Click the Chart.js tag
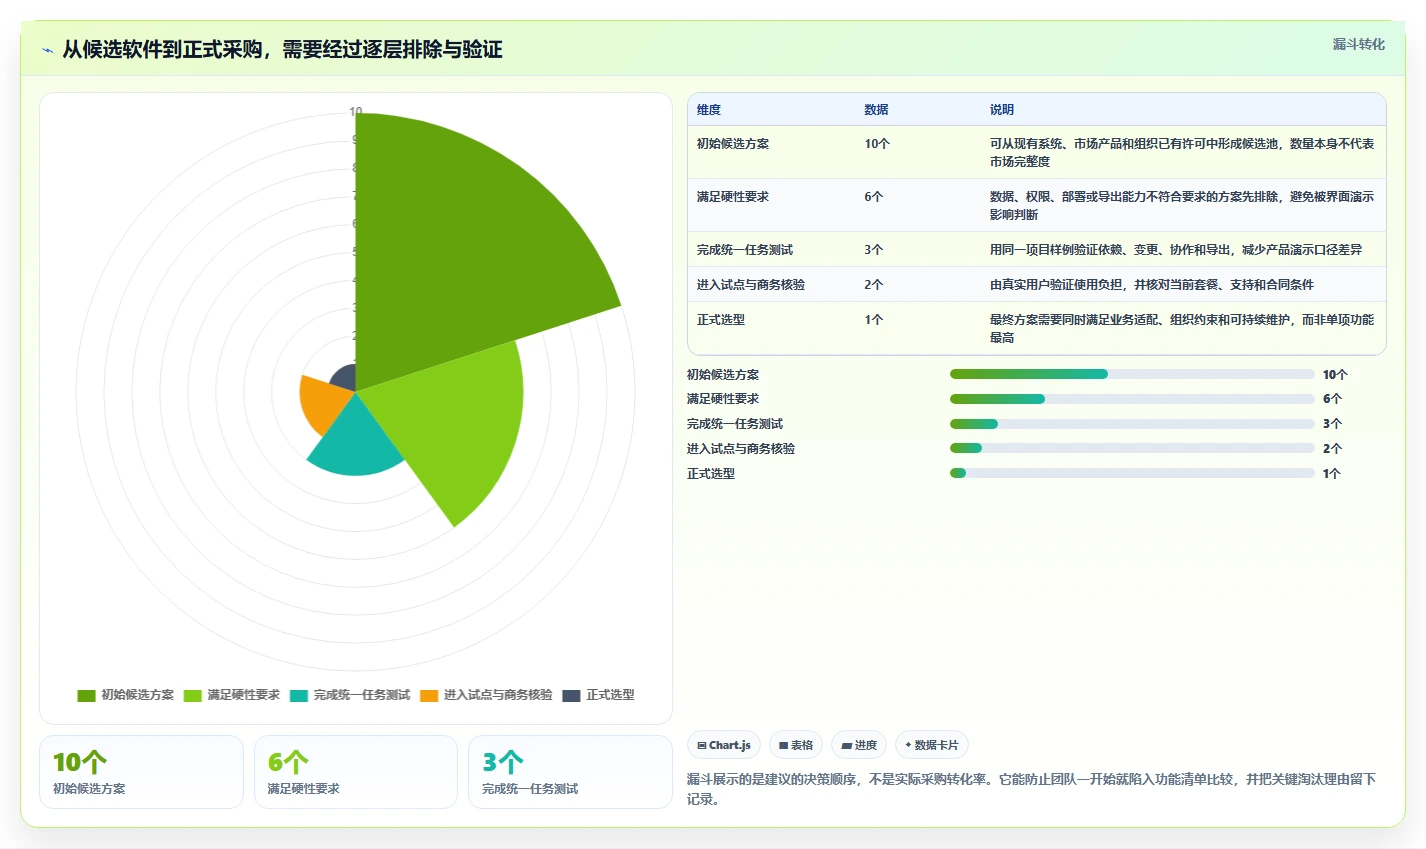The width and height of the screenshot is (1426, 849). [x=724, y=745]
